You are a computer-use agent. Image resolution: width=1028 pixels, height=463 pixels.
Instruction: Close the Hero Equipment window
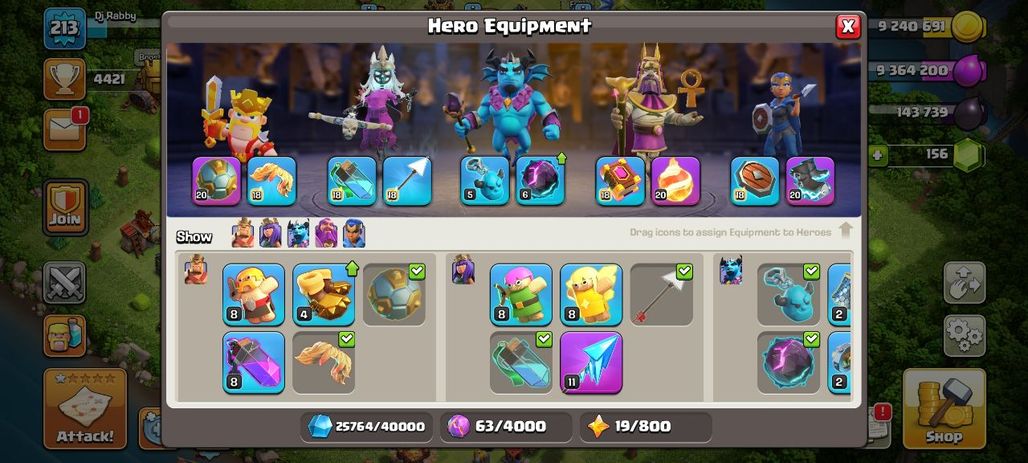pyautogui.click(x=848, y=26)
